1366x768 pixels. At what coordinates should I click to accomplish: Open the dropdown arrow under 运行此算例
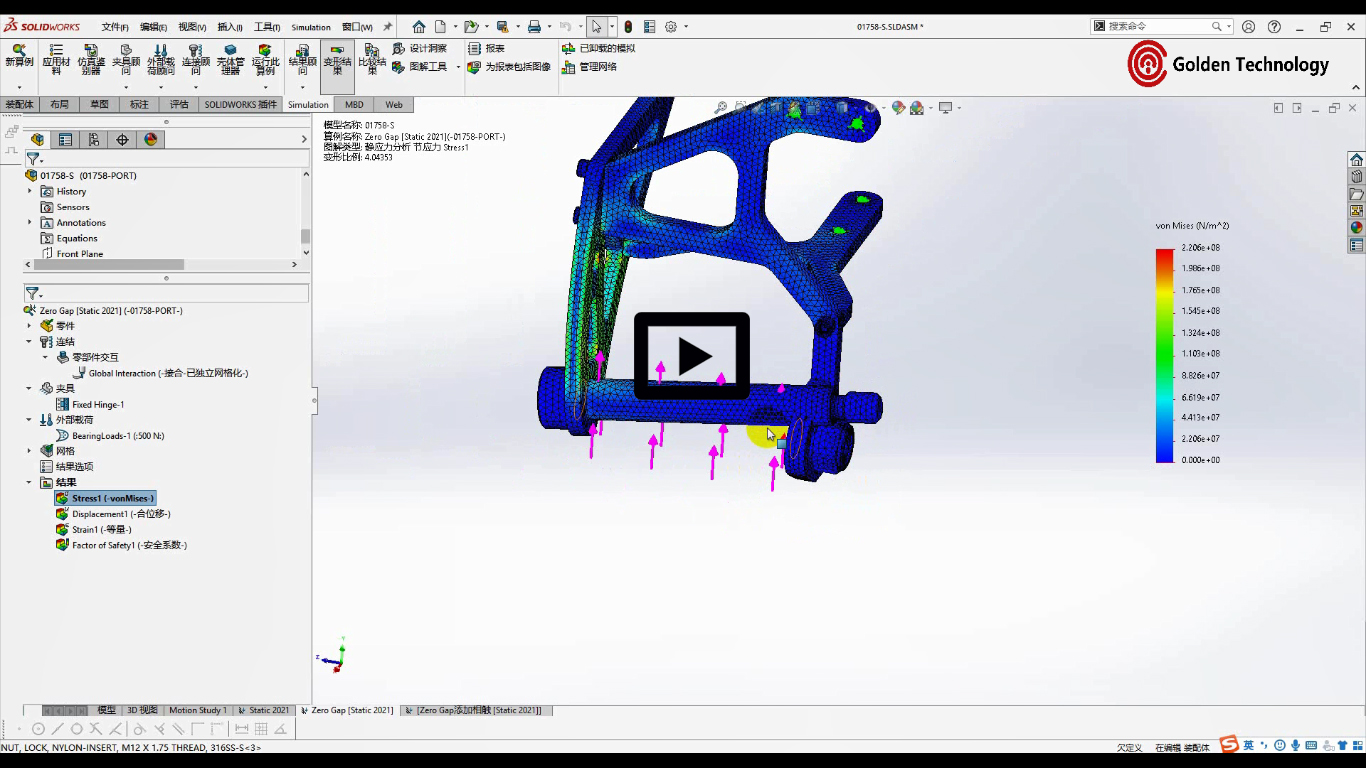[x=265, y=87]
